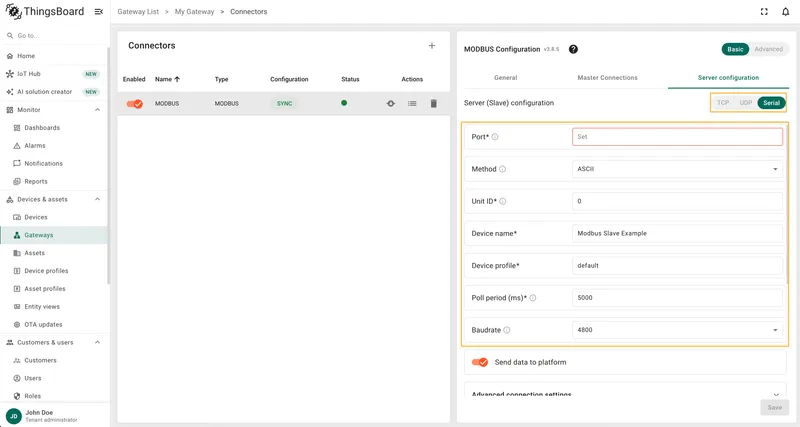
Task: Go to Gateway List breadcrumb
Action: (138, 12)
